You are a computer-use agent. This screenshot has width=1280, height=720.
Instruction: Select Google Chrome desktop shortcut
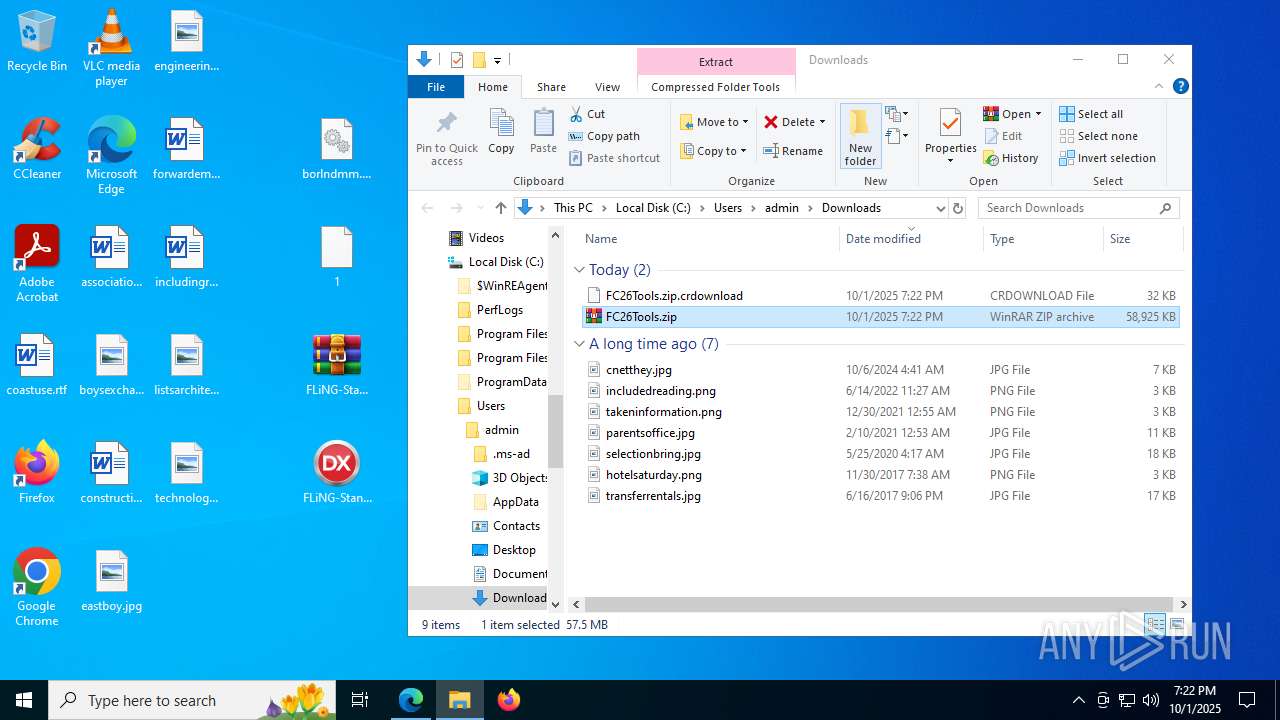coord(37,587)
